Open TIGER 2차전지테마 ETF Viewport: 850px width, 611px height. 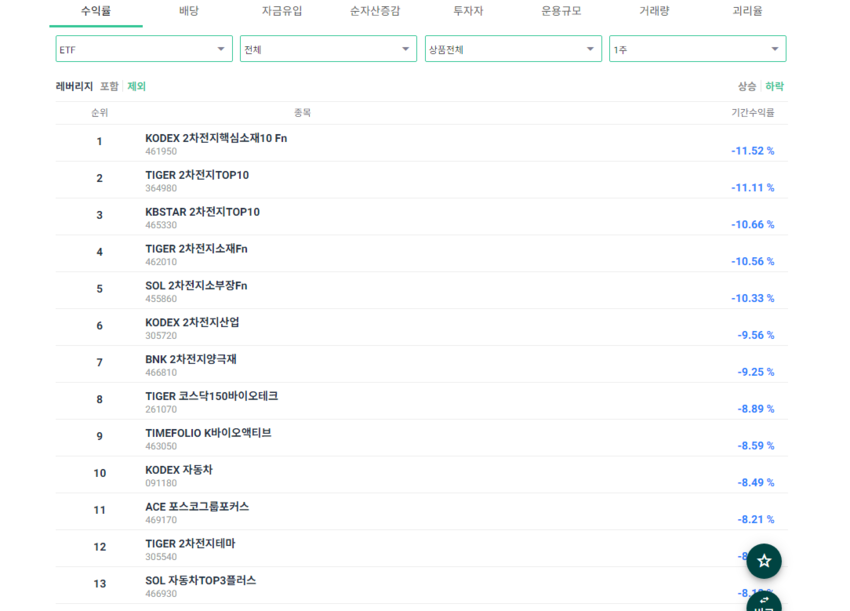[191, 544]
